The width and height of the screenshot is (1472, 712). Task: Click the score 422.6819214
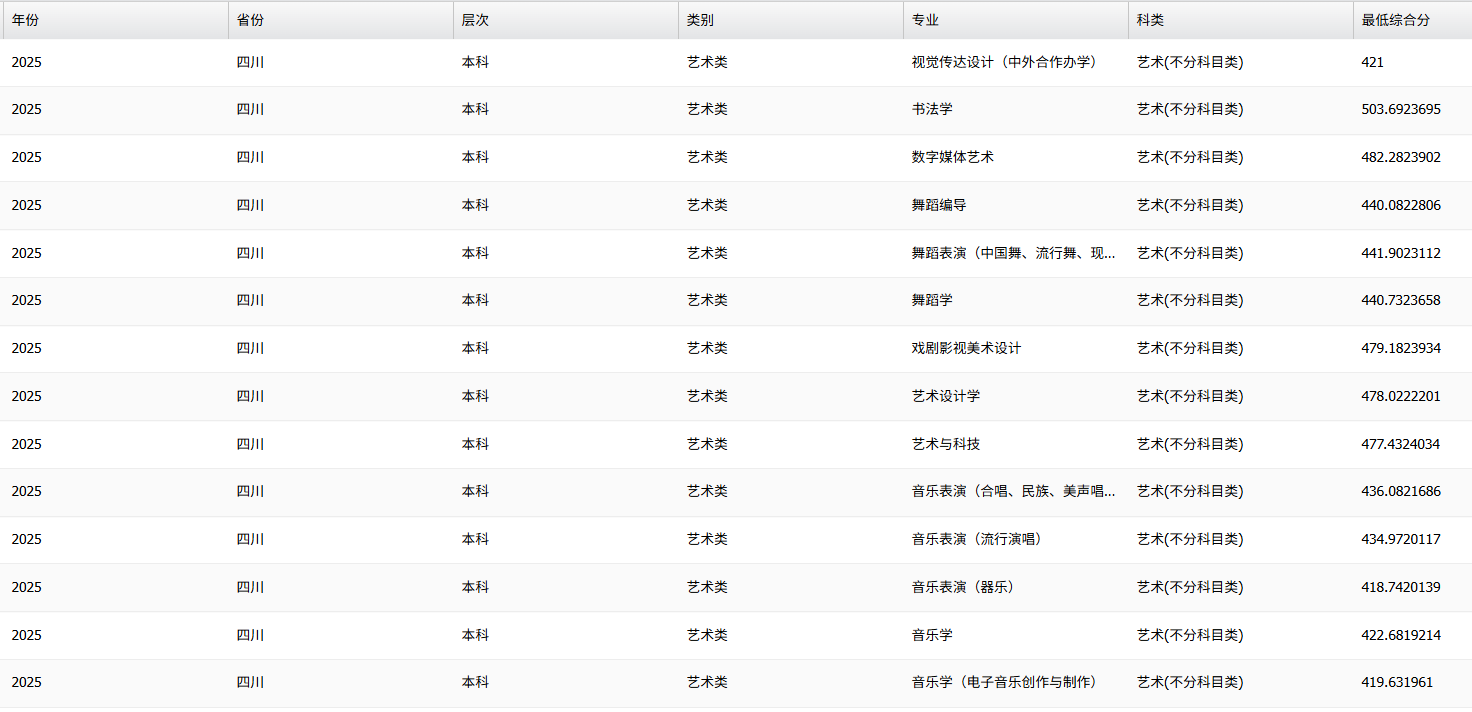pos(1401,635)
